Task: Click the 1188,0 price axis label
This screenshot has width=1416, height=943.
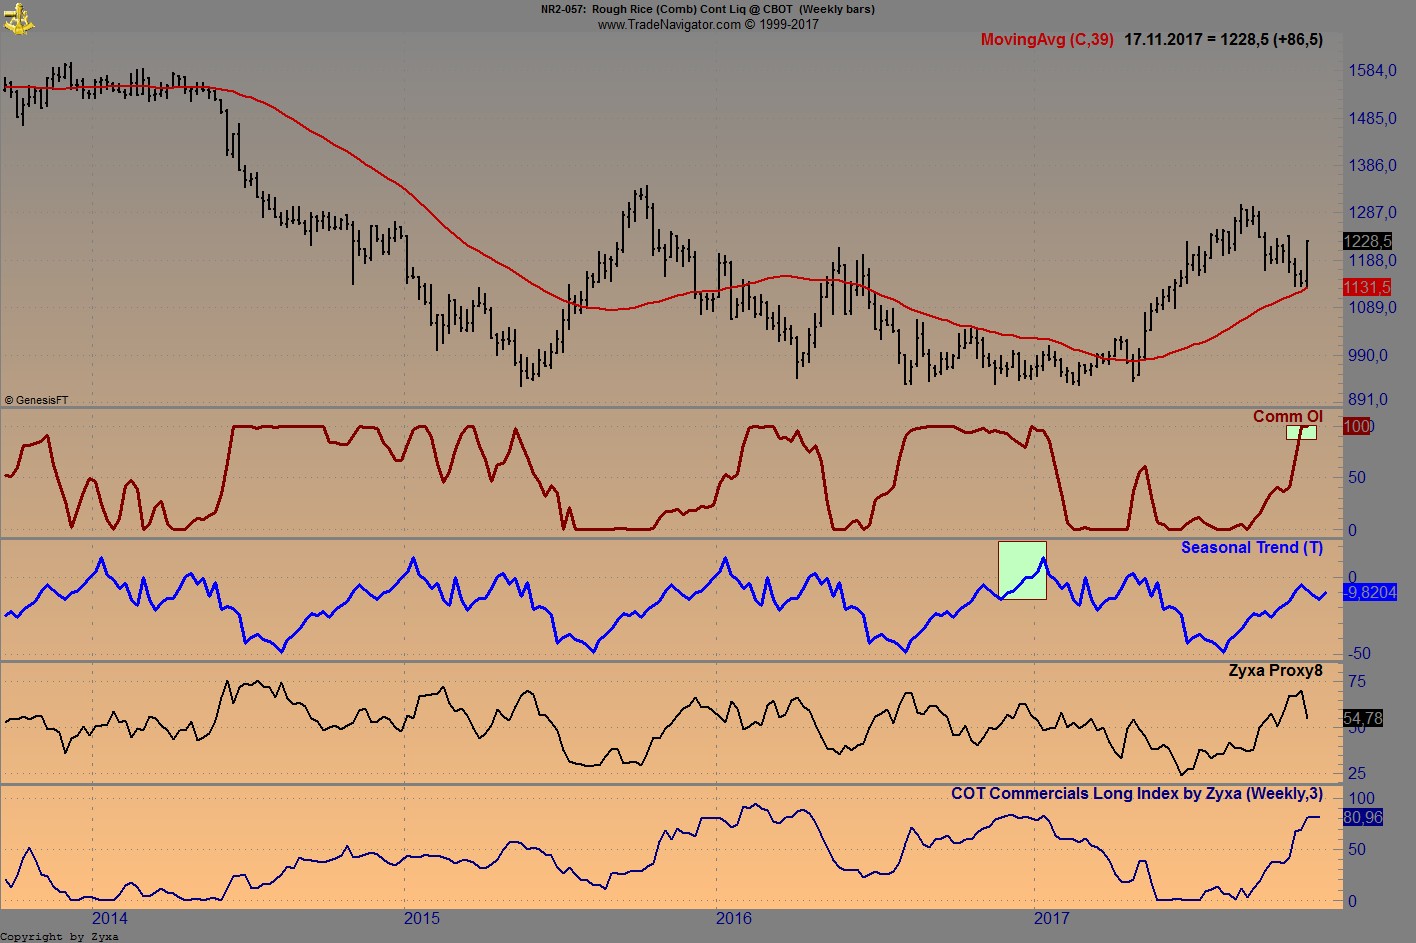Action: 1372,261
